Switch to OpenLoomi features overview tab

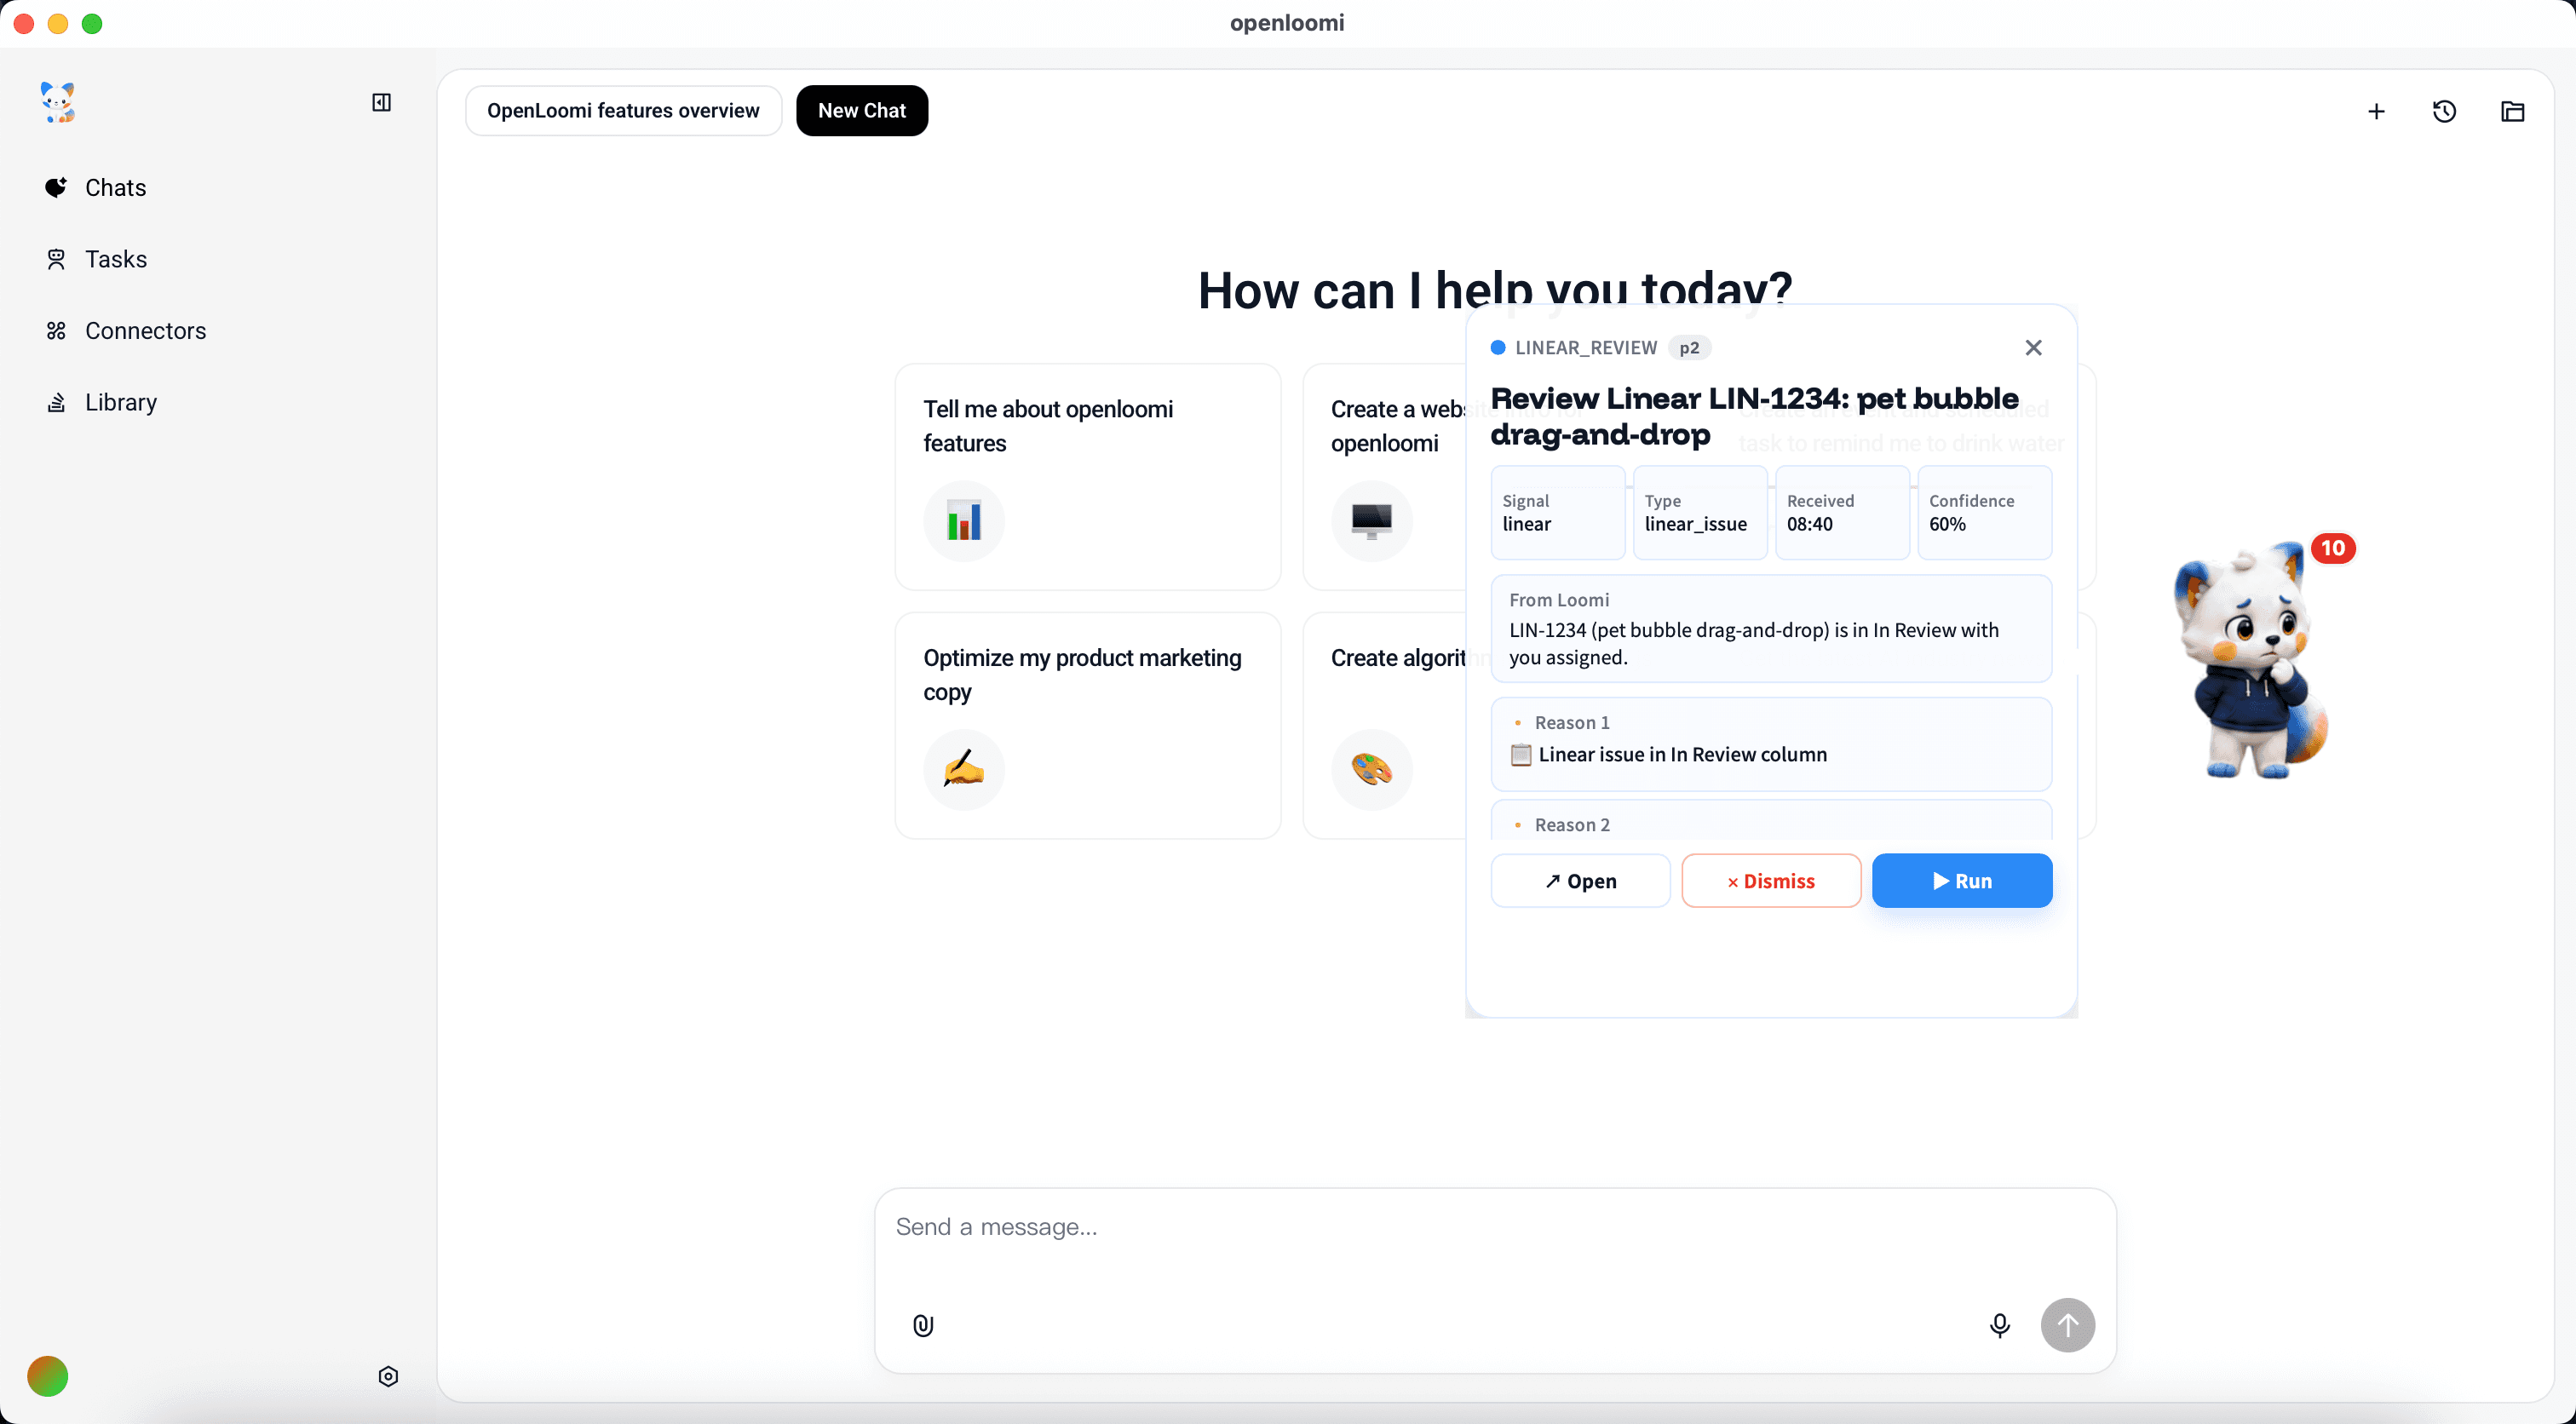pyautogui.click(x=623, y=110)
